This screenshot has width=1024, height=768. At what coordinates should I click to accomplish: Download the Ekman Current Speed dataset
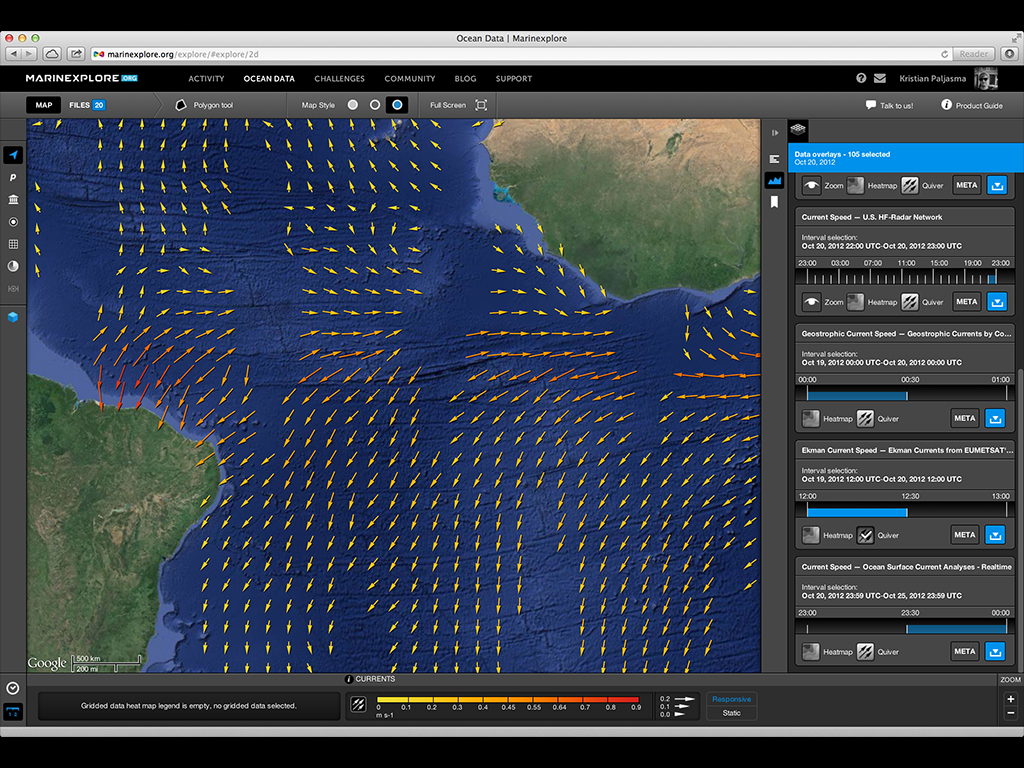click(996, 535)
